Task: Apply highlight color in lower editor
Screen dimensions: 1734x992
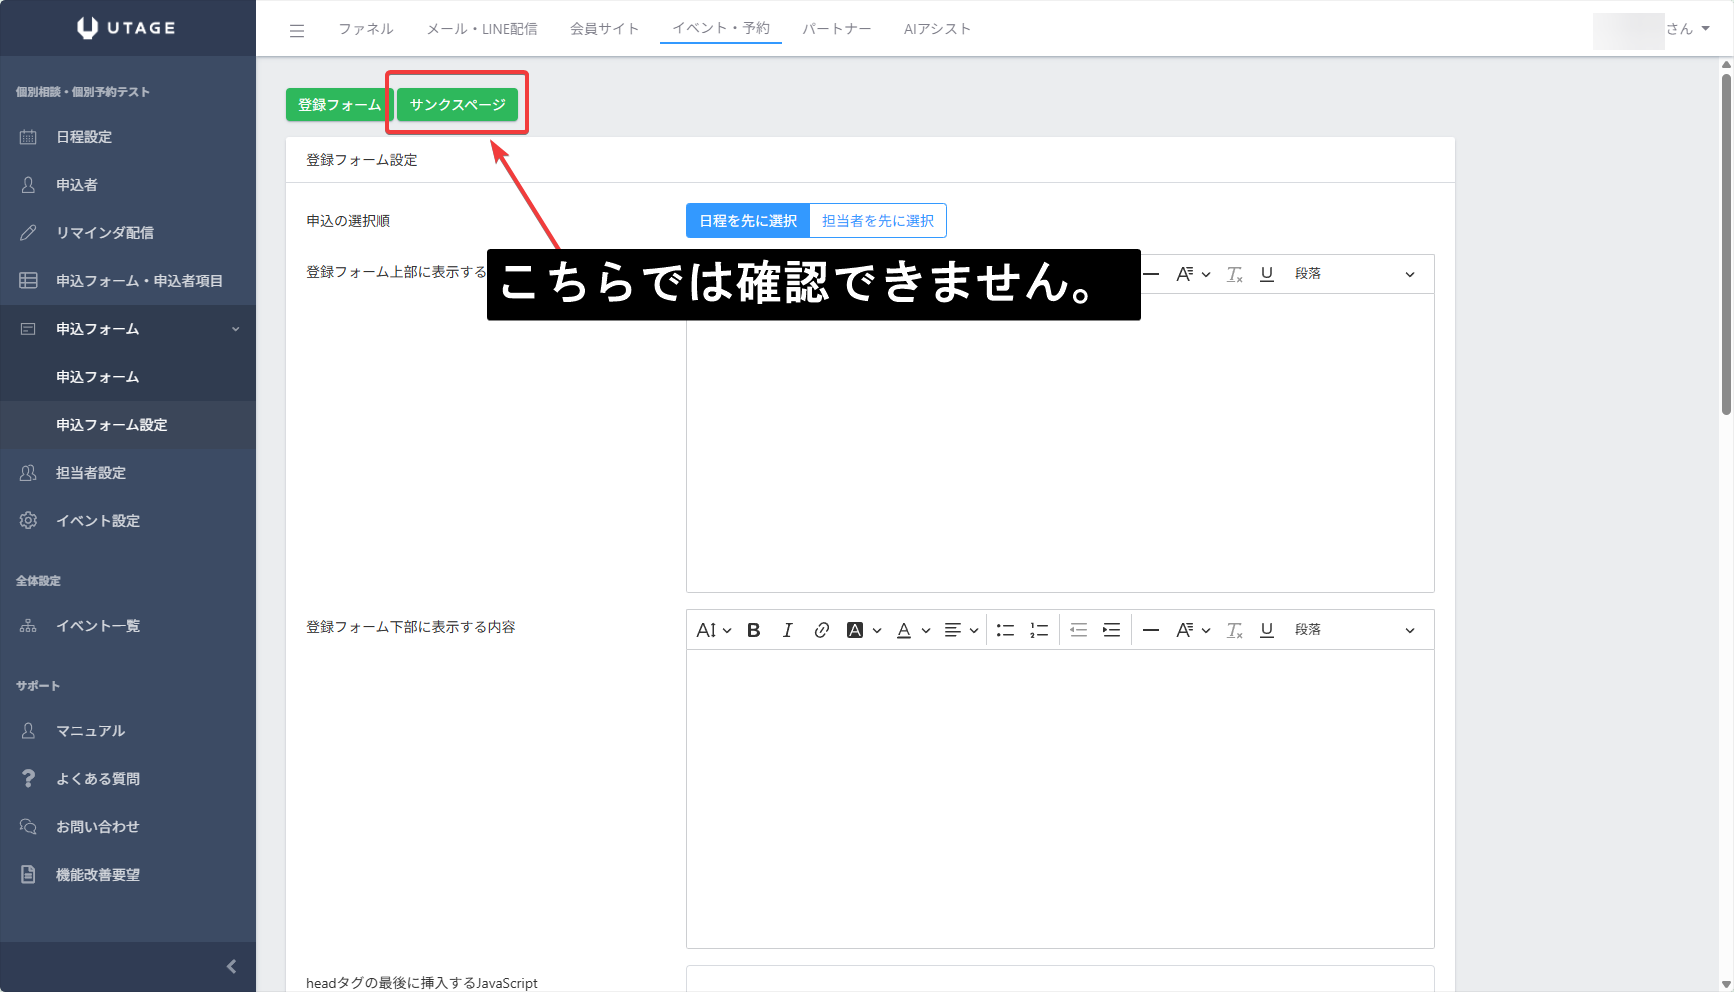Action: [855, 630]
